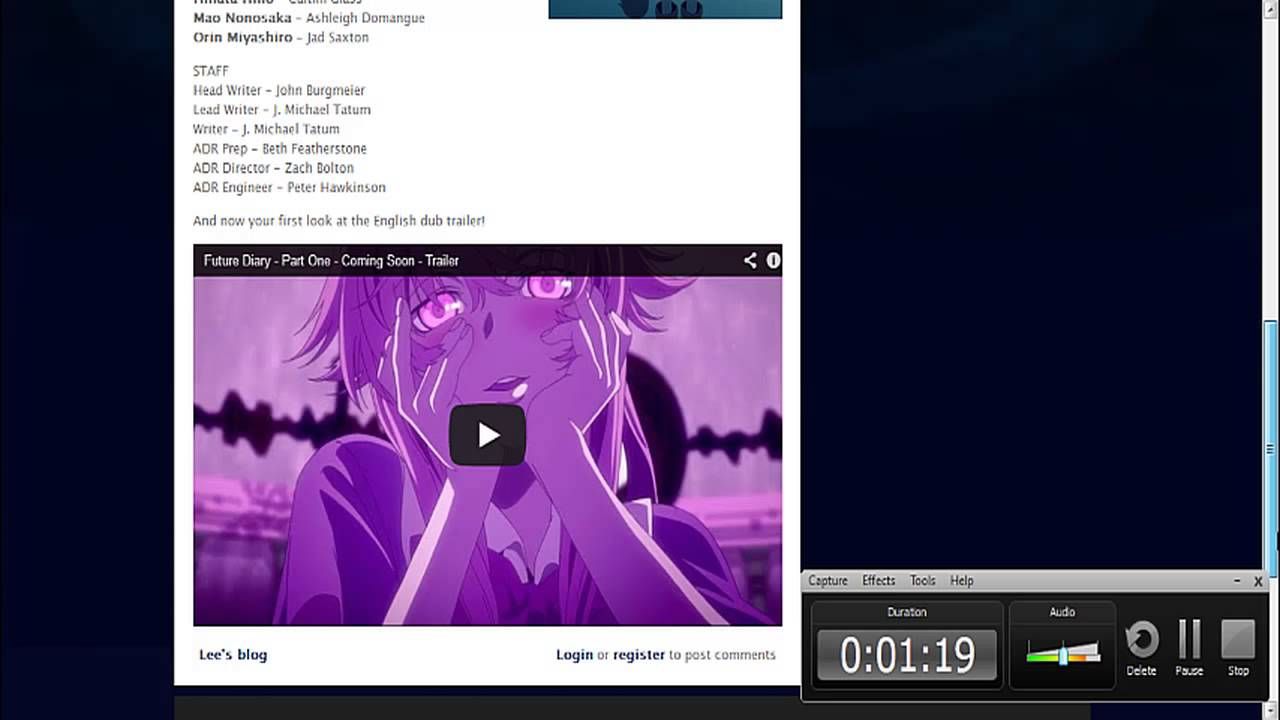The image size is (1280, 720).
Task: Click the browser vertical scrollbar thumb
Action: [x=1271, y=447]
